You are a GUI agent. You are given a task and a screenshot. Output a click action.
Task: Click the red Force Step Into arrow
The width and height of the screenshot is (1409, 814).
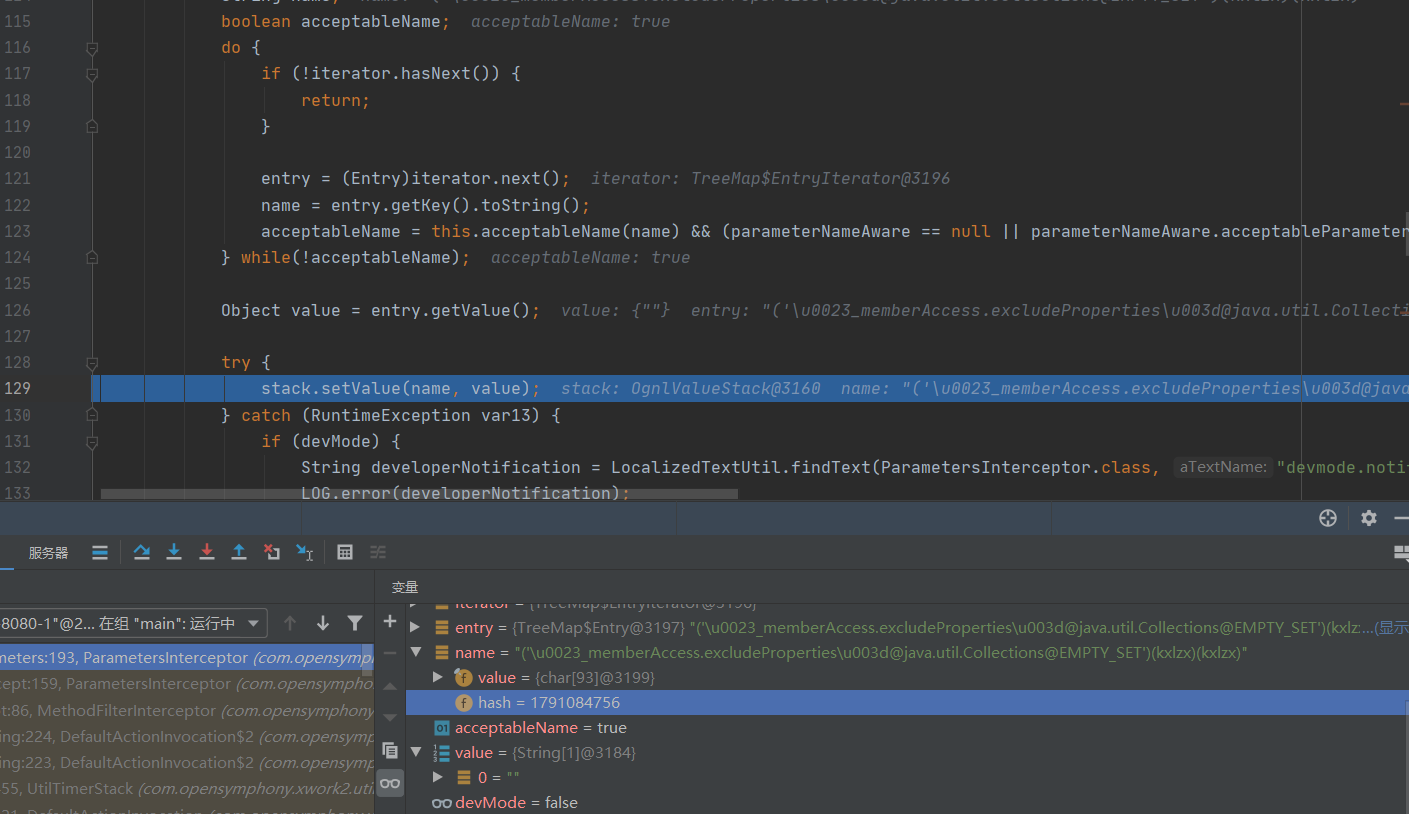tap(207, 552)
